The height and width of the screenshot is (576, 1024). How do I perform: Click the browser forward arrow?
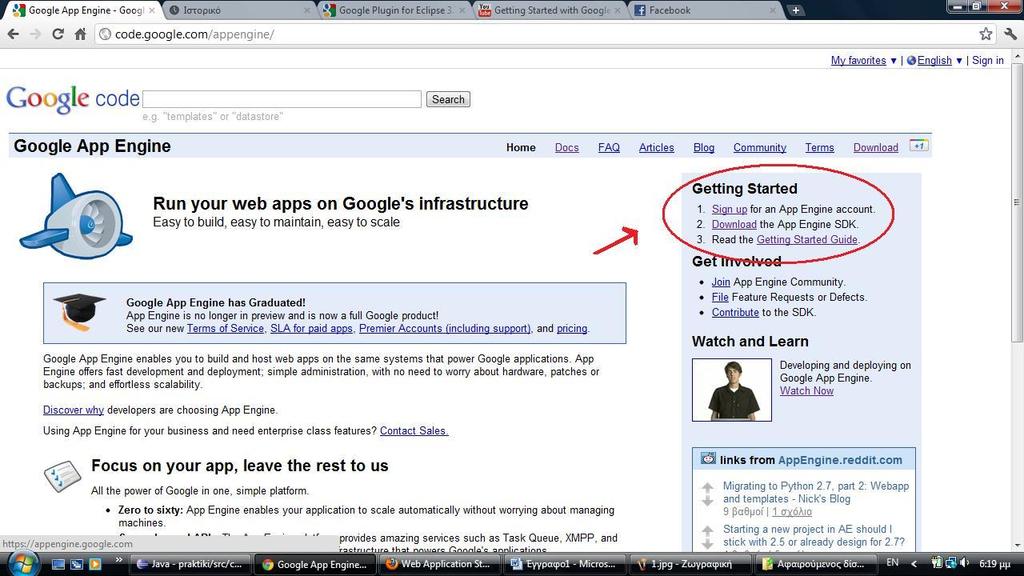(35, 34)
